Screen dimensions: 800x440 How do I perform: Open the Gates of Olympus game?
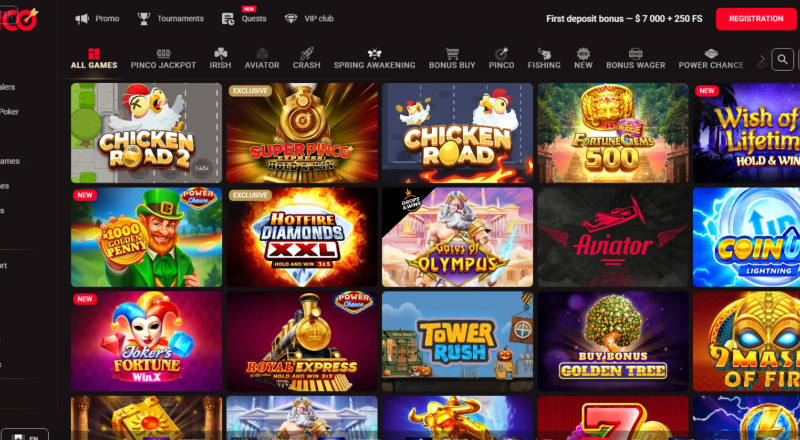tap(458, 237)
